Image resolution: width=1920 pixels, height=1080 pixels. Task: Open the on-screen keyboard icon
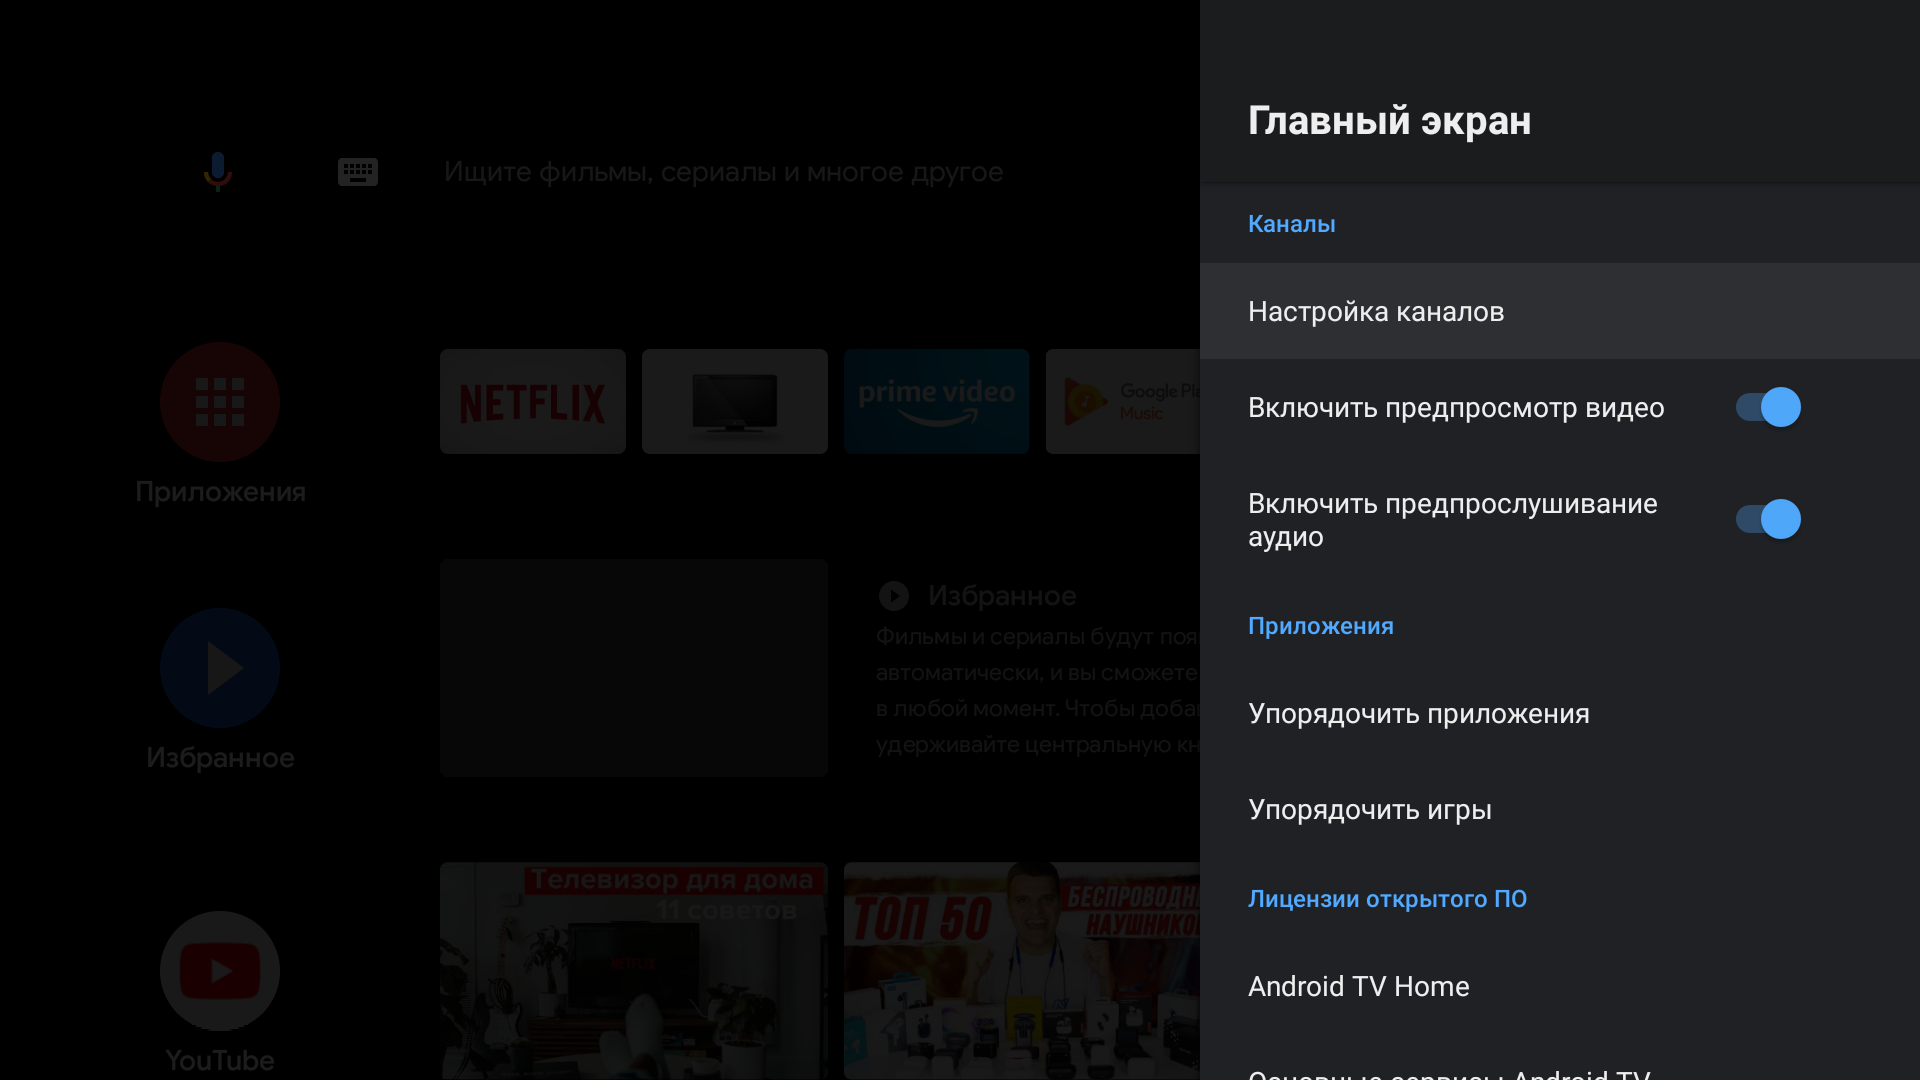[357, 171]
